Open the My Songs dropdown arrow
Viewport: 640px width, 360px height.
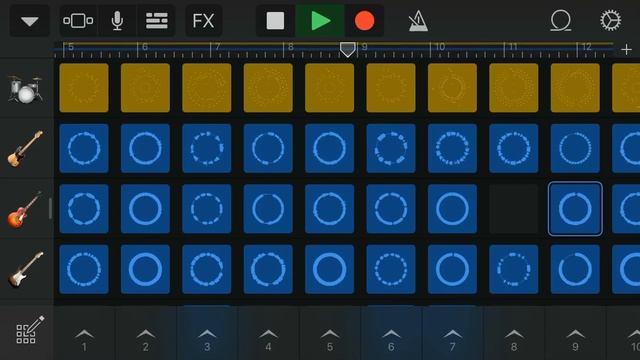(x=30, y=21)
